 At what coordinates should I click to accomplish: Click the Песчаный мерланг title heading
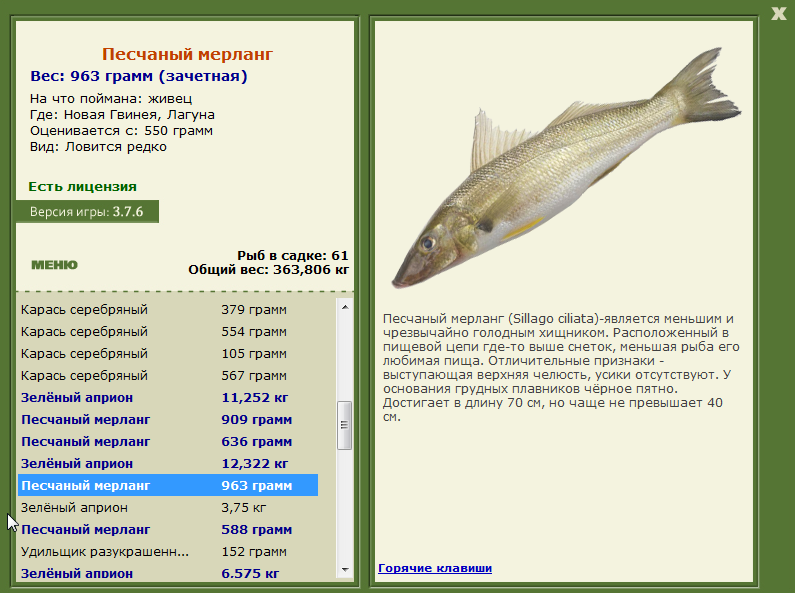tap(187, 54)
